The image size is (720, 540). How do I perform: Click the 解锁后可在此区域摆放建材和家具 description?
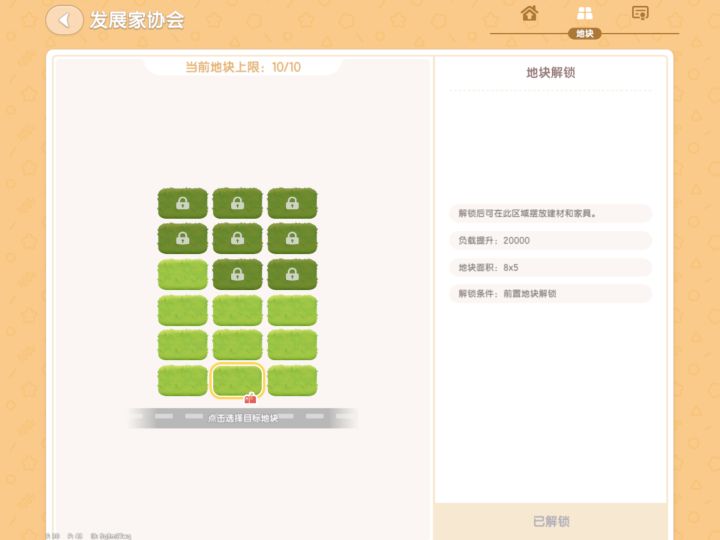click(x=551, y=214)
